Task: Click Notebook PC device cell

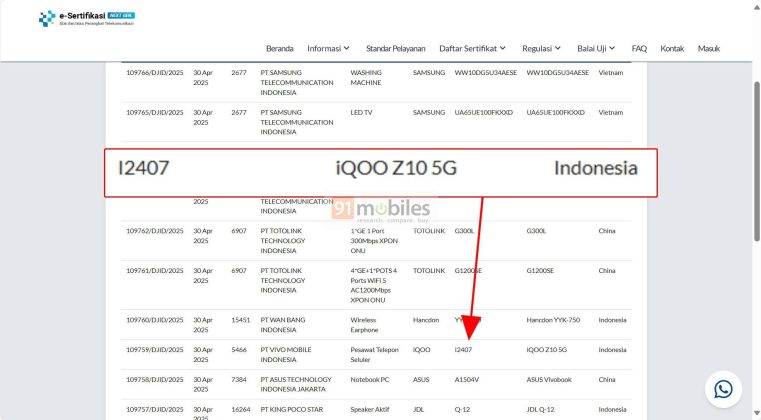Action: pos(370,379)
